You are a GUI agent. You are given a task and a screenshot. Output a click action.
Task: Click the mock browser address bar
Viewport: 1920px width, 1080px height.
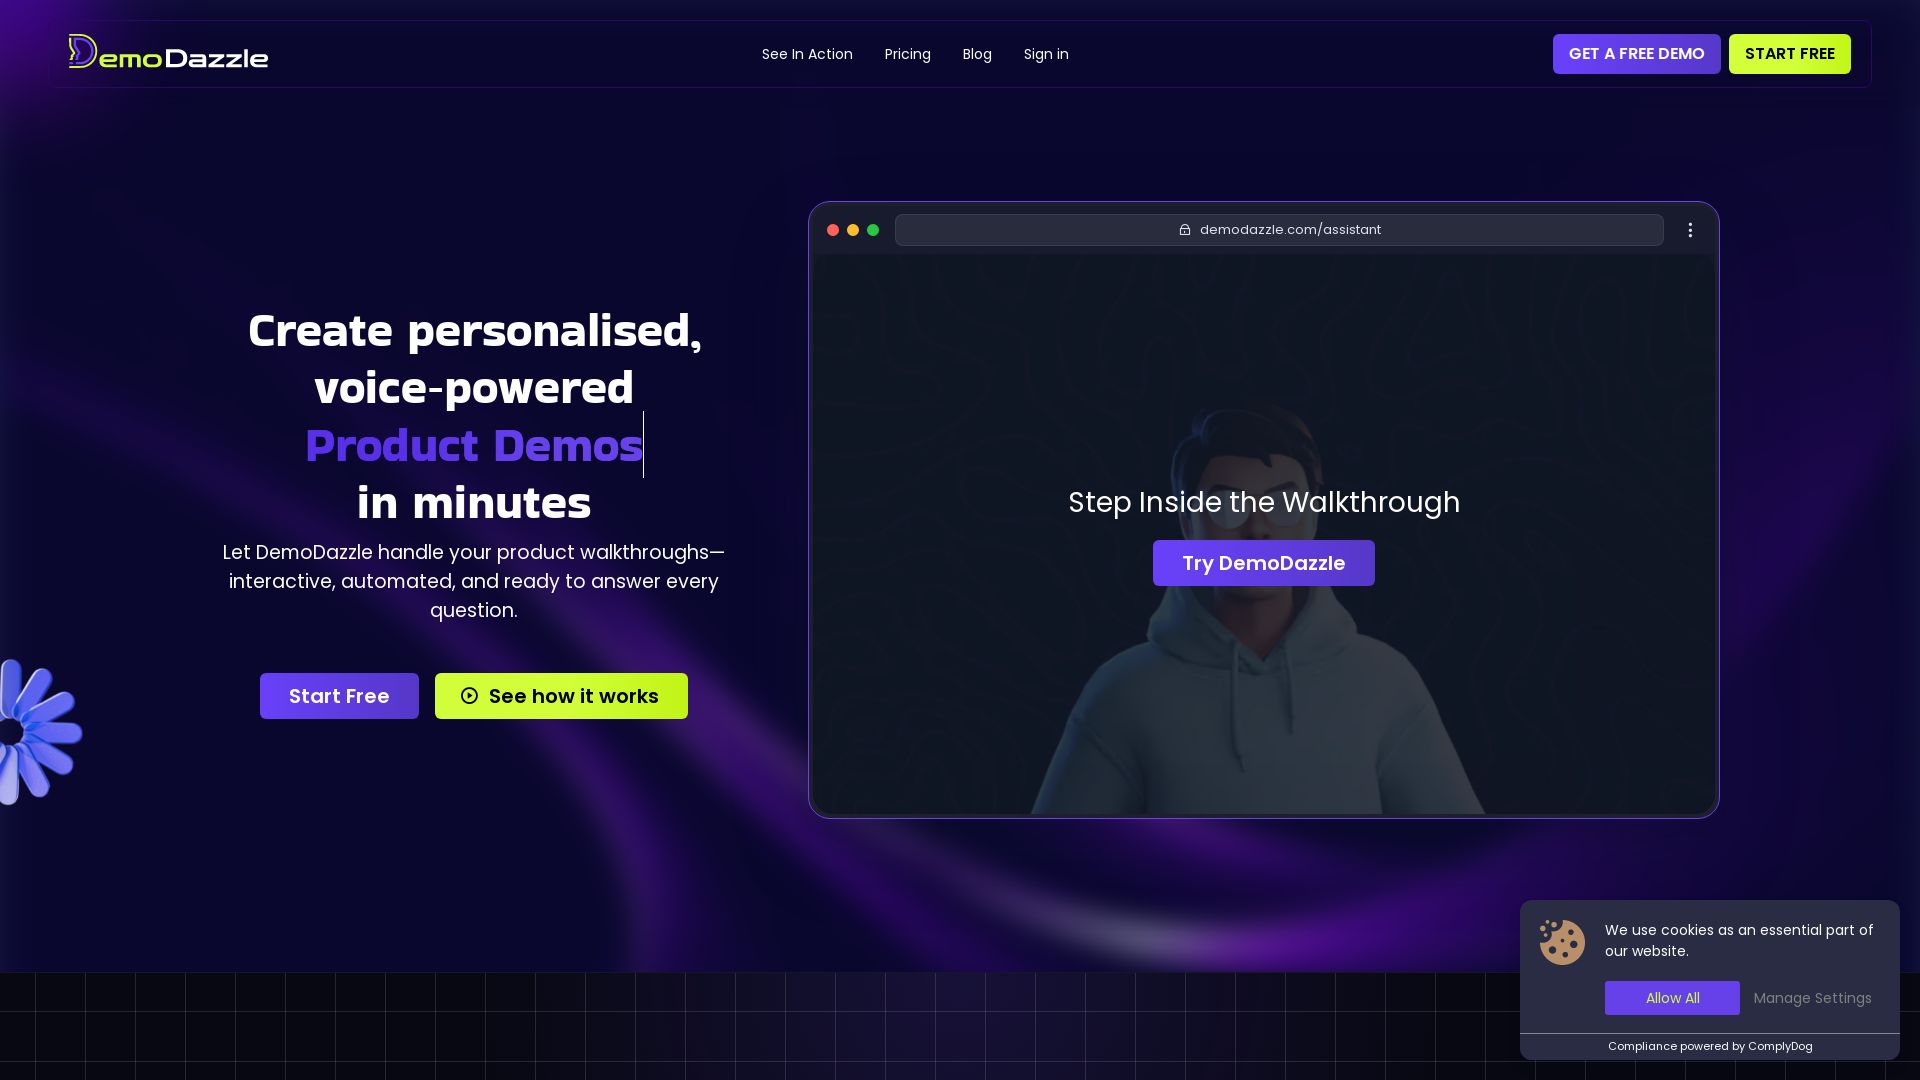(x=1279, y=230)
